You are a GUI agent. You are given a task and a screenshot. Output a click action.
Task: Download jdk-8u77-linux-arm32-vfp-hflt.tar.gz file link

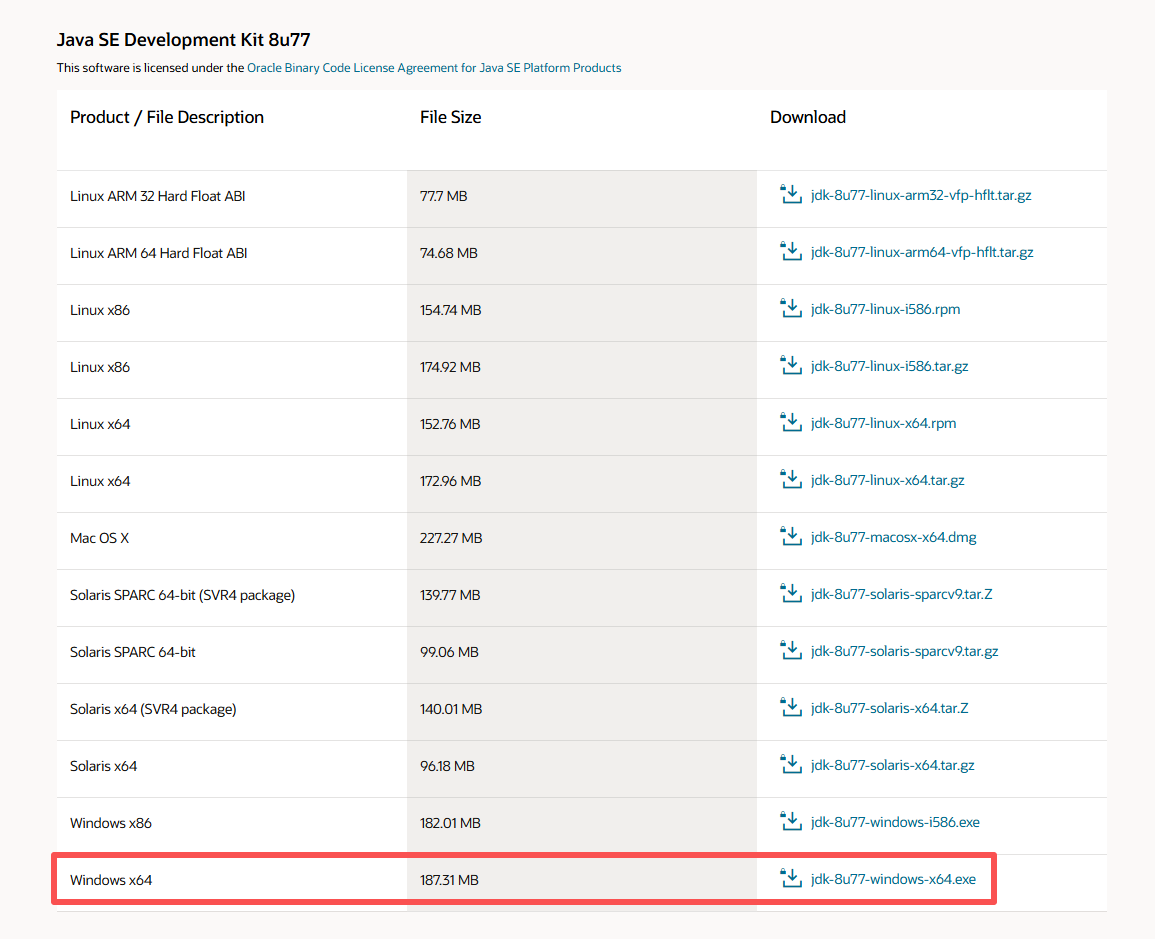[x=921, y=195]
